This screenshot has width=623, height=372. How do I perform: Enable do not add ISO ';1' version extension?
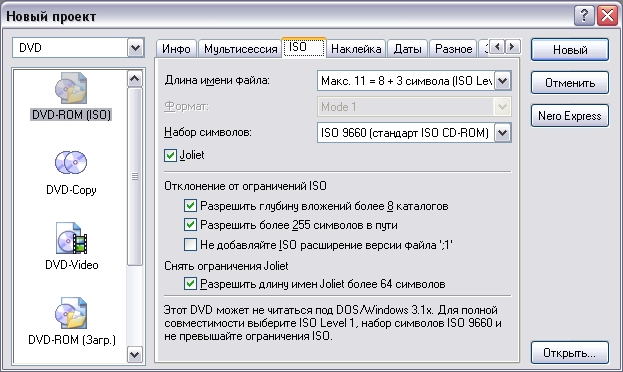coord(190,244)
